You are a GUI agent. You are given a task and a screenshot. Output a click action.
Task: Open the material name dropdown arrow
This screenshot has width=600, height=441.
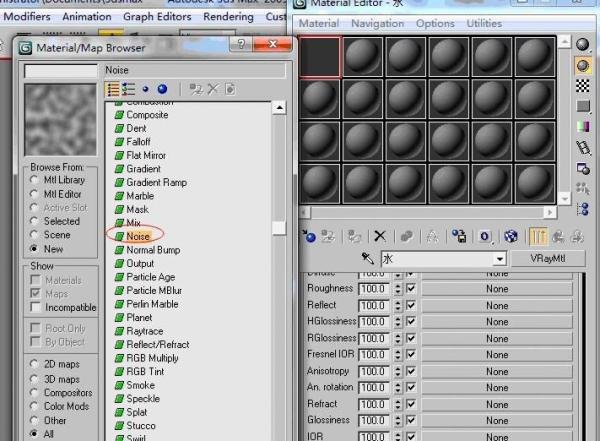tap(499, 259)
